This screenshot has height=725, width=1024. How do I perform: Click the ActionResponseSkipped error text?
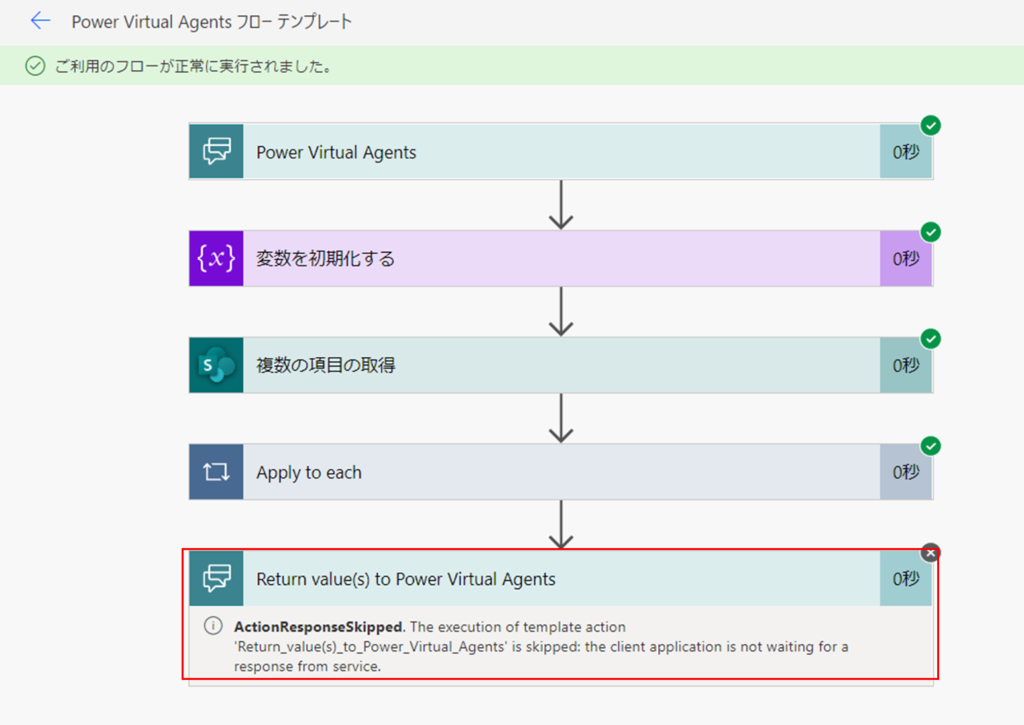click(541, 646)
